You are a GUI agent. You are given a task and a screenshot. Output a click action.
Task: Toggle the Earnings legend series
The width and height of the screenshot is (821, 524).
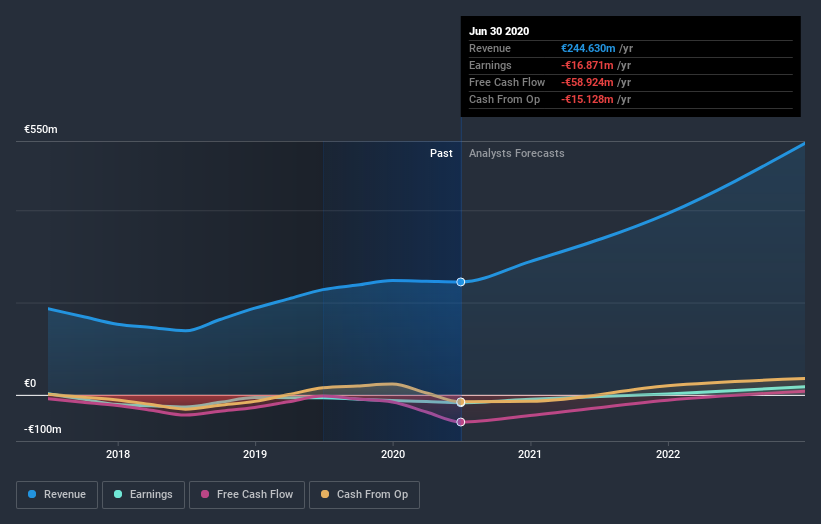coord(143,494)
